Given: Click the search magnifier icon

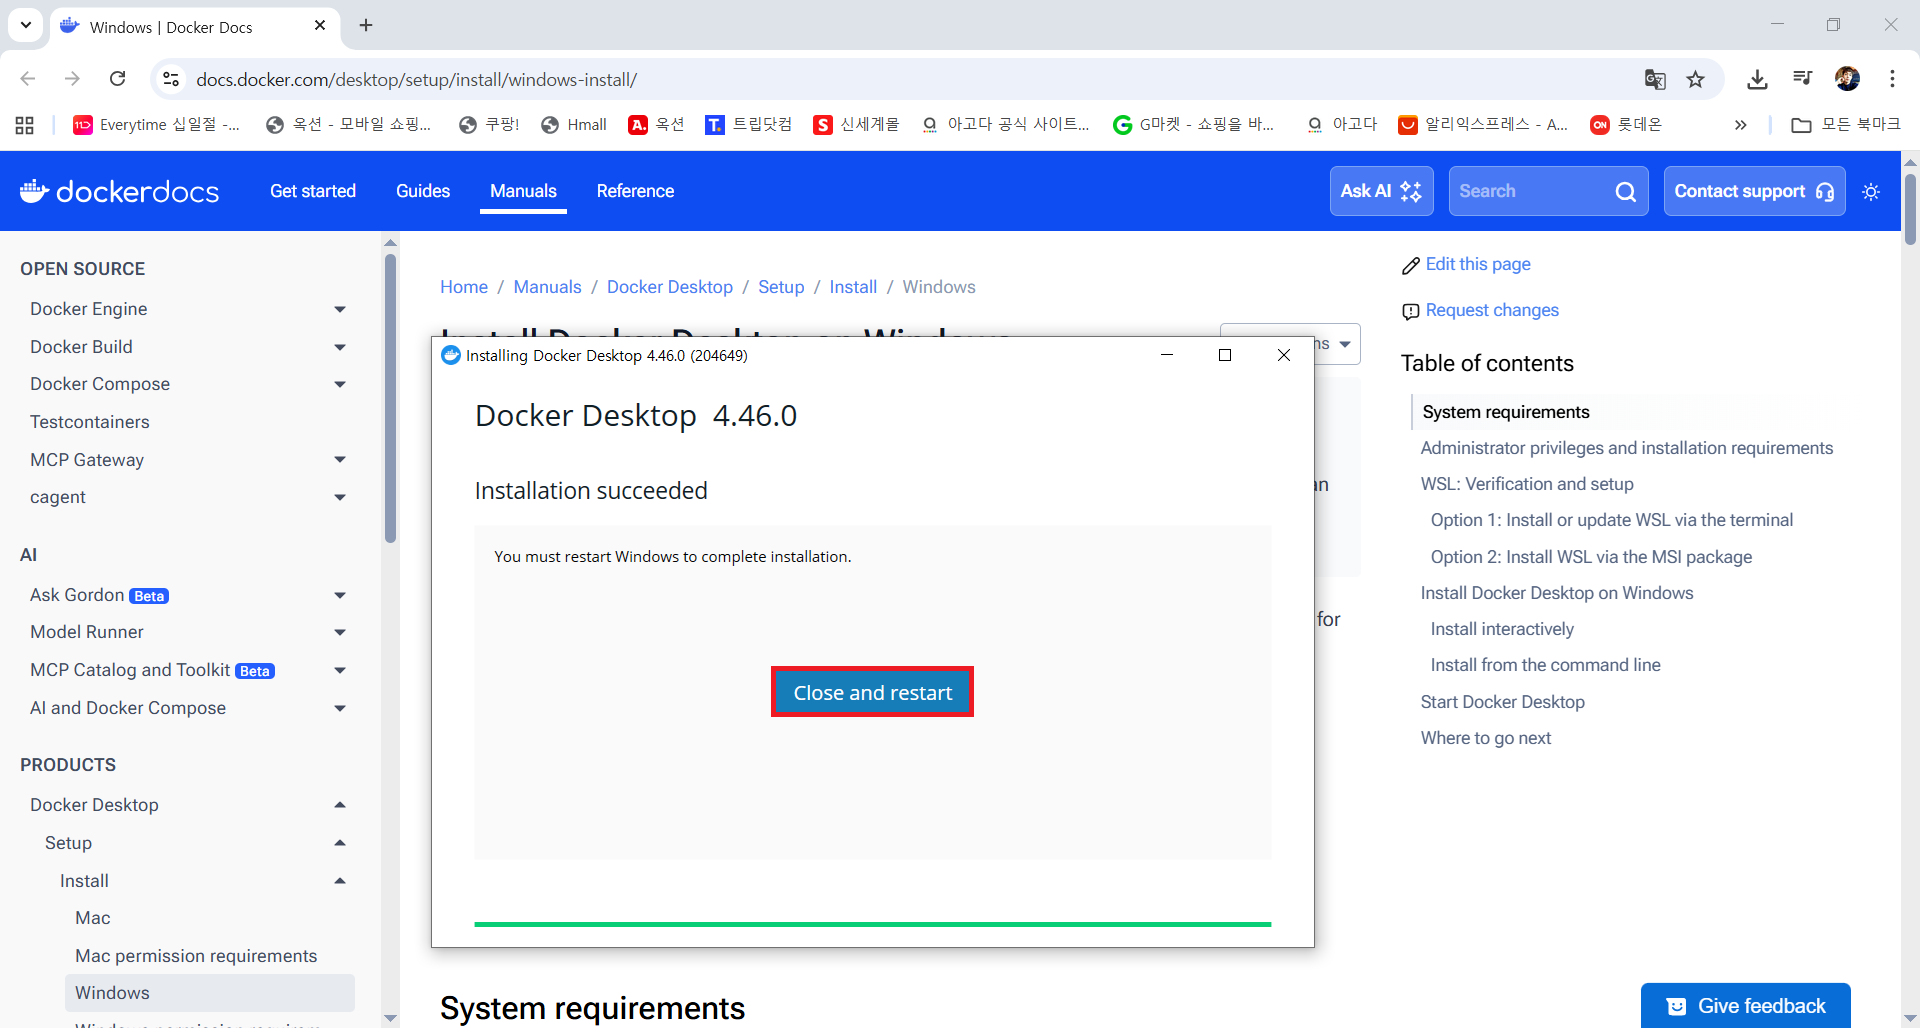Looking at the screenshot, I should point(1626,192).
